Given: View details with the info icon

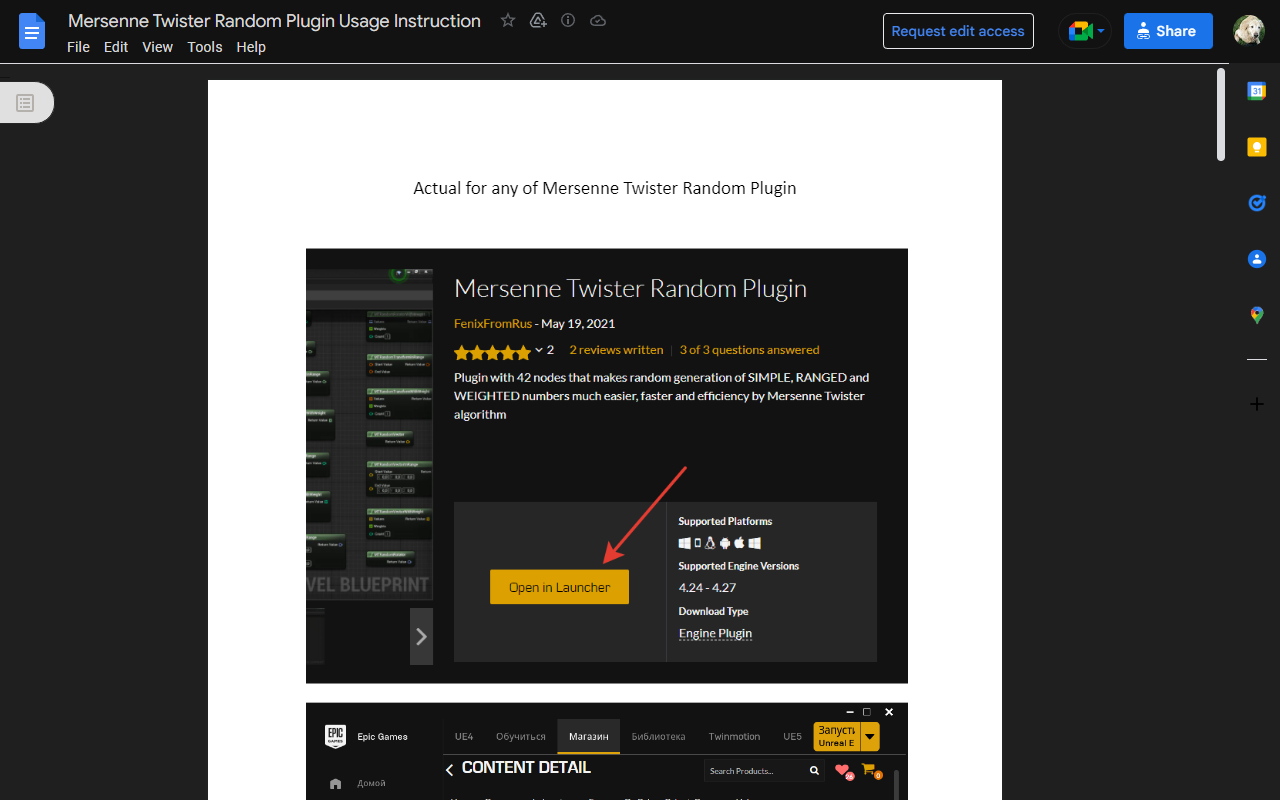Looking at the screenshot, I should click(x=567, y=20).
